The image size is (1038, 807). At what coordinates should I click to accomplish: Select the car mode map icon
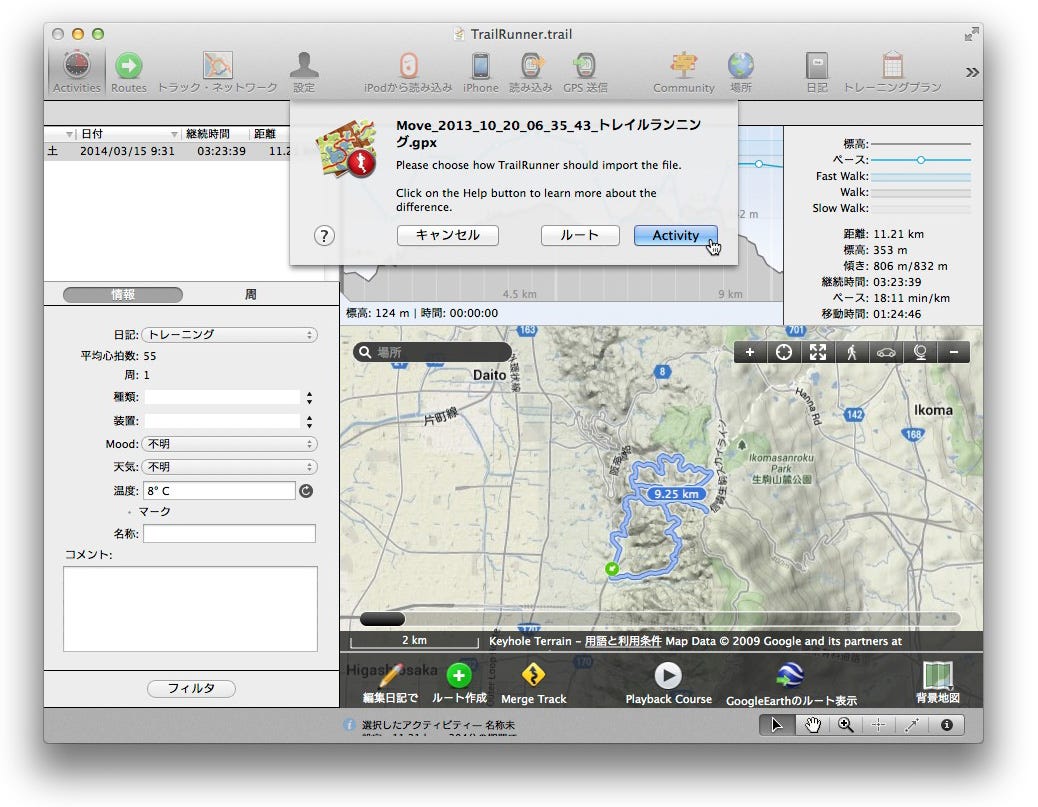pyautogui.click(x=886, y=353)
